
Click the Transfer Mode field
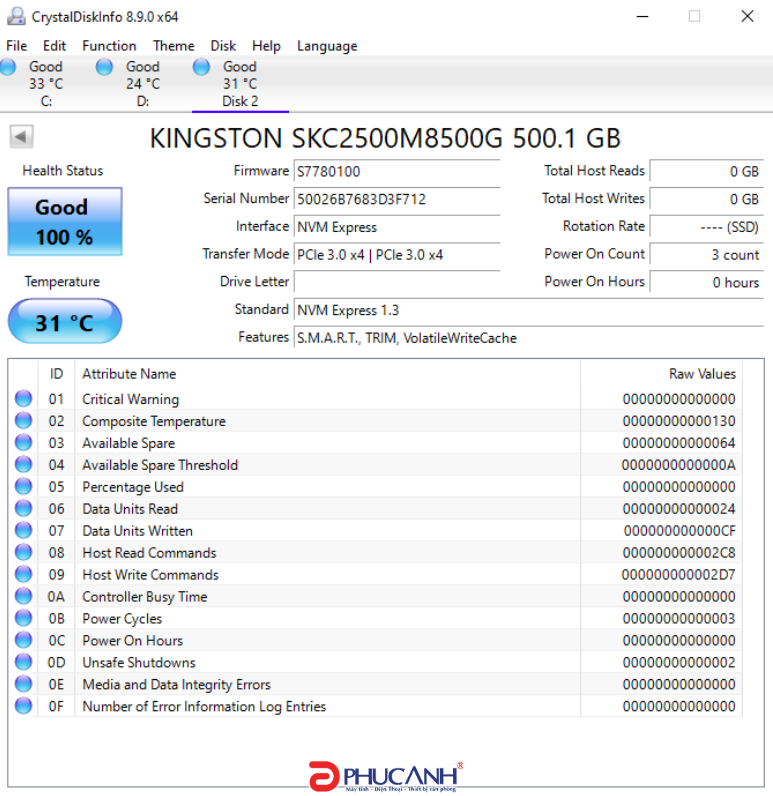397,254
